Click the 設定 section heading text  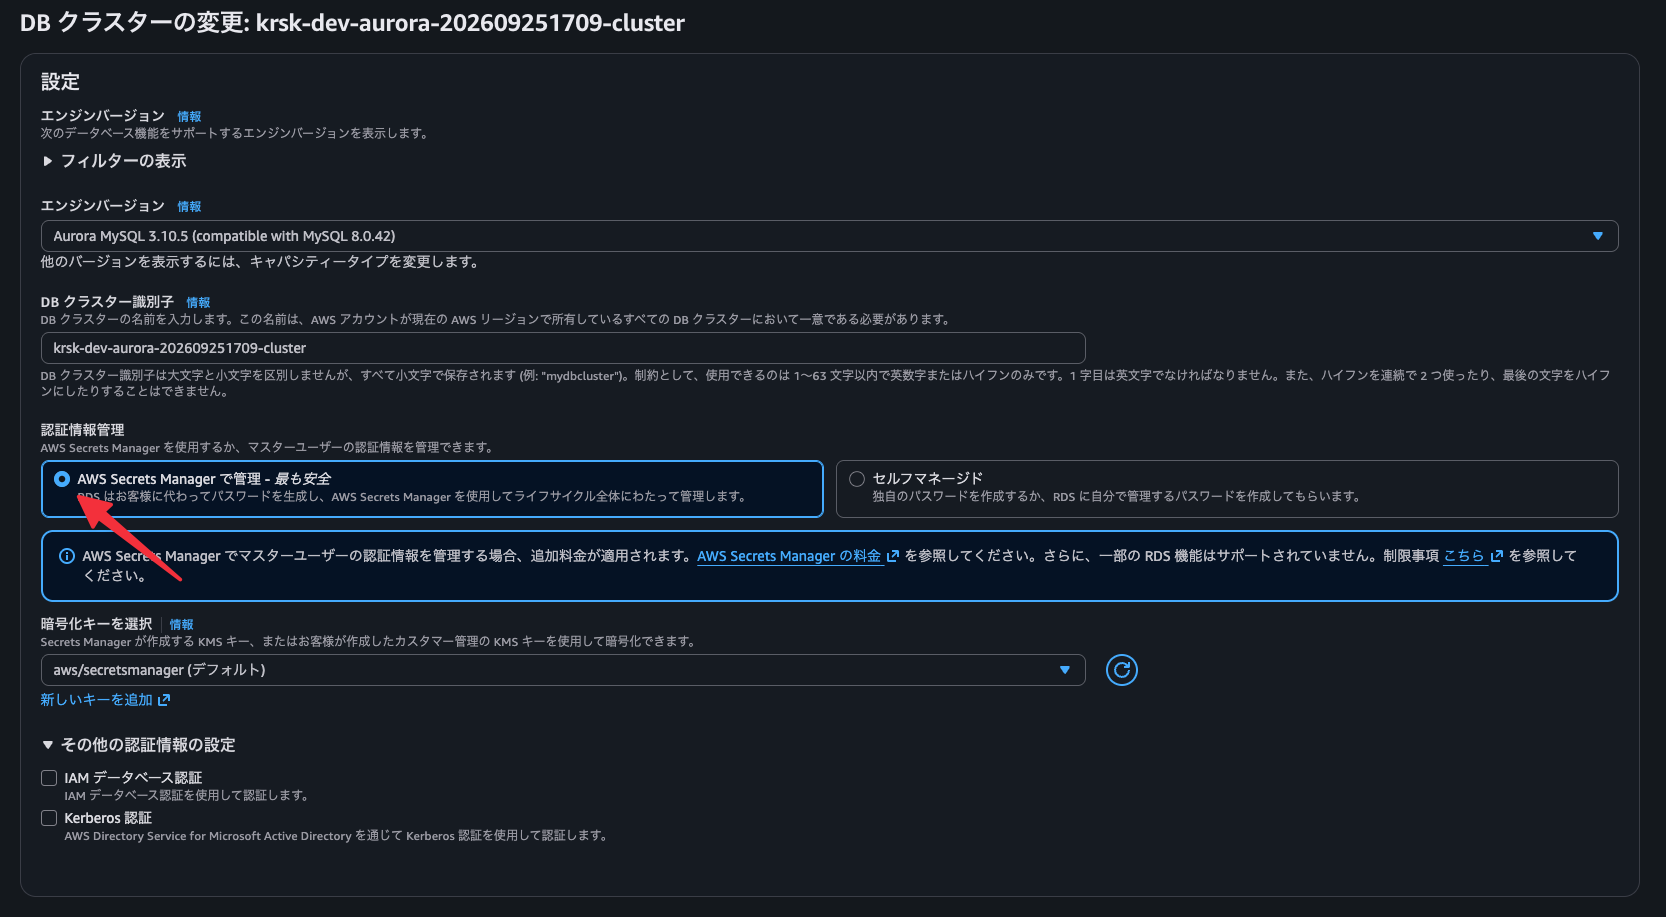[x=60, y=82]
